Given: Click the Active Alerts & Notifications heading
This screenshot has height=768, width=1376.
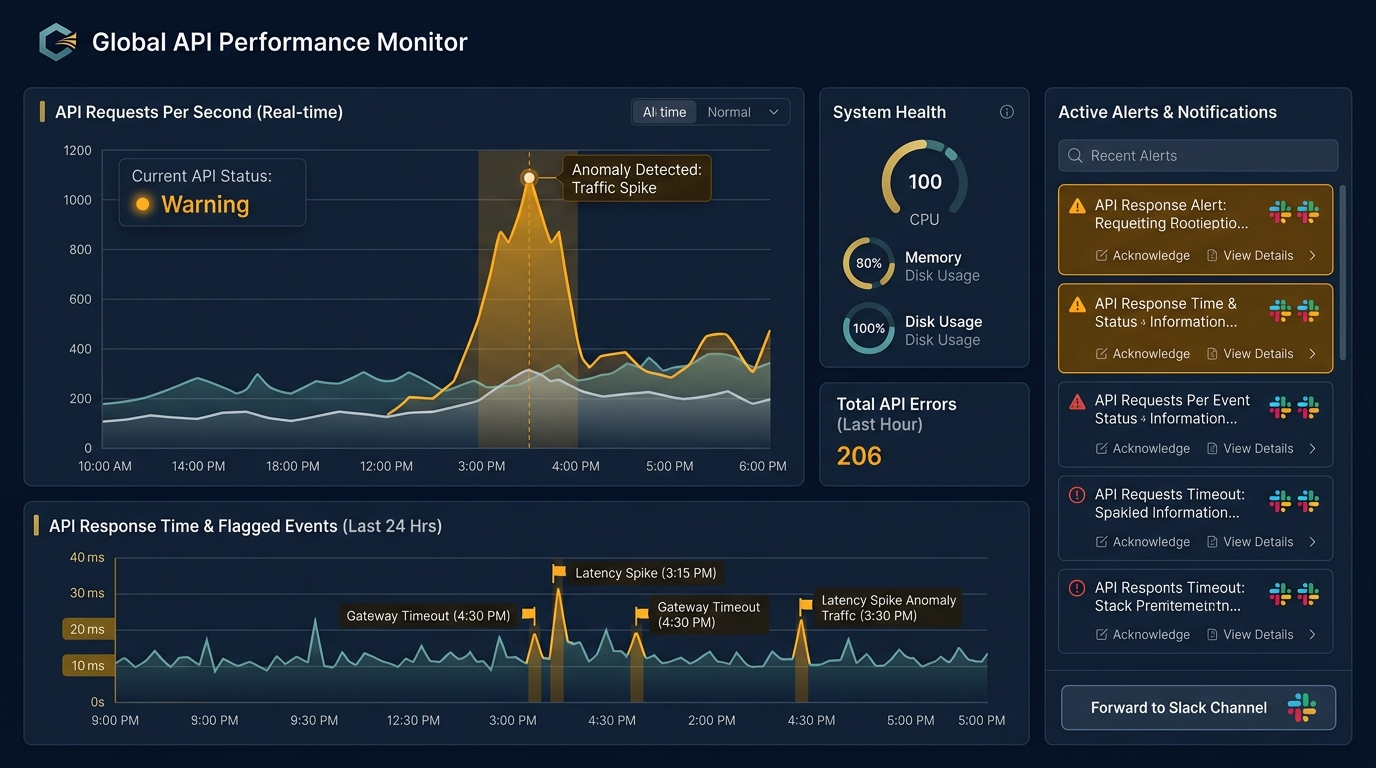Looking at the screenshot, I should (1167, 112).
